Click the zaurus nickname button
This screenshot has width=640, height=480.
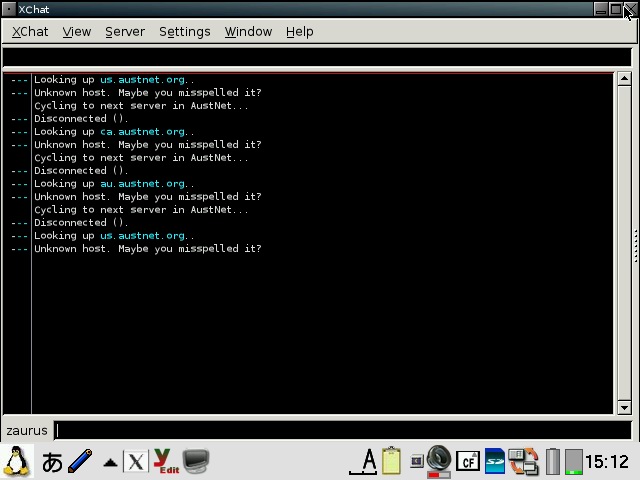[x=27, y=430]
